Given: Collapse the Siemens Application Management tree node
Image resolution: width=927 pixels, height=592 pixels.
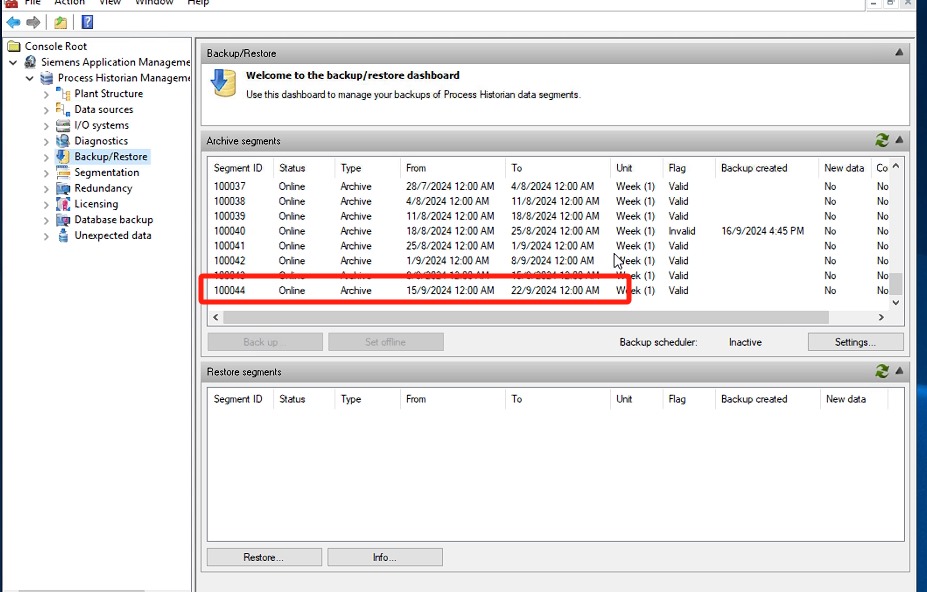Looking at the screenshot, I should pyautogui.click(x=13, y=62).
